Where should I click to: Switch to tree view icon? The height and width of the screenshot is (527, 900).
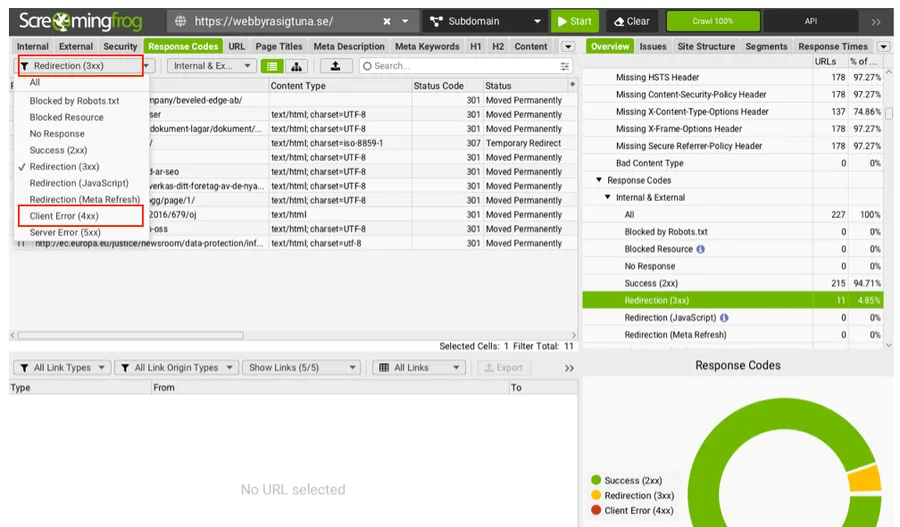296,66
